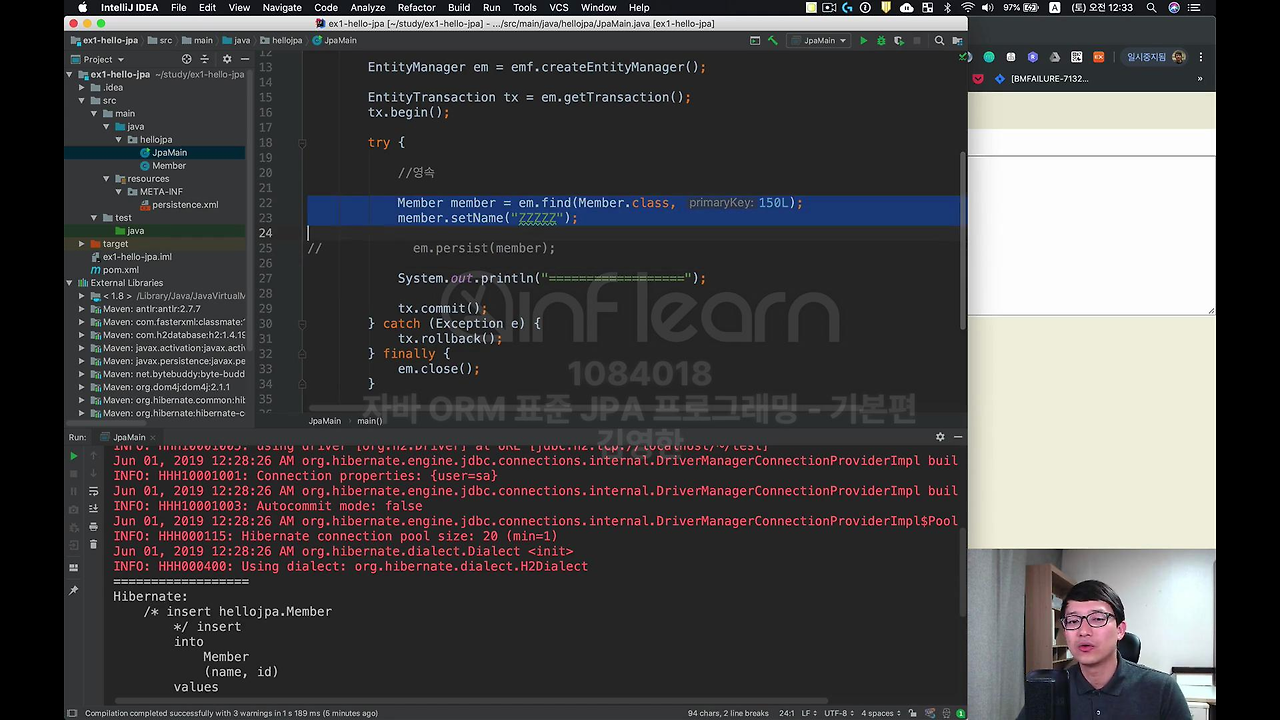
Task: Open the VCS menu
Action: pos(559,7)
